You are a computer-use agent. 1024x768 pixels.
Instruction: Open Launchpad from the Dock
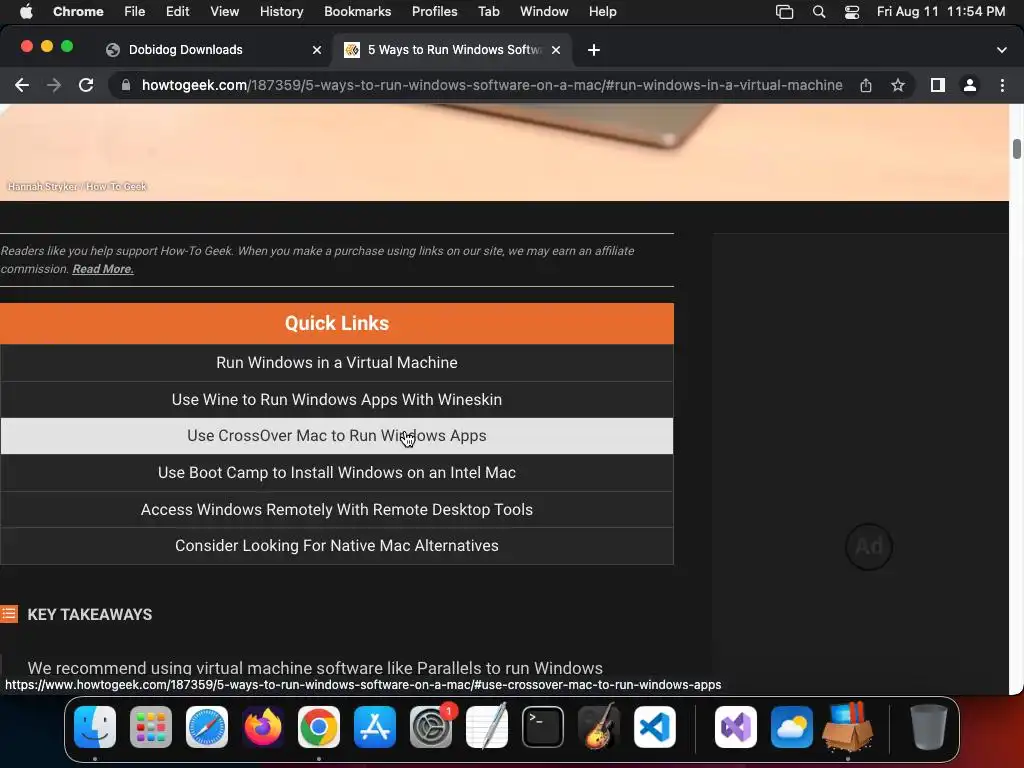tap(151, 727)
